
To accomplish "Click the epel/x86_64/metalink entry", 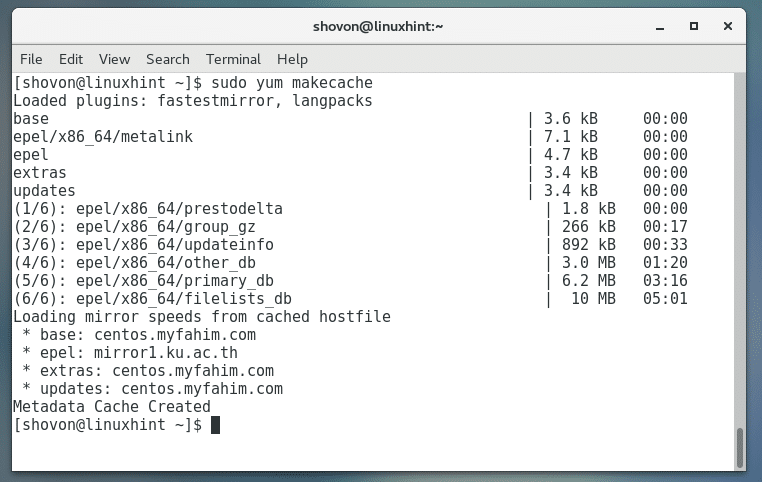I will [103, 137].
